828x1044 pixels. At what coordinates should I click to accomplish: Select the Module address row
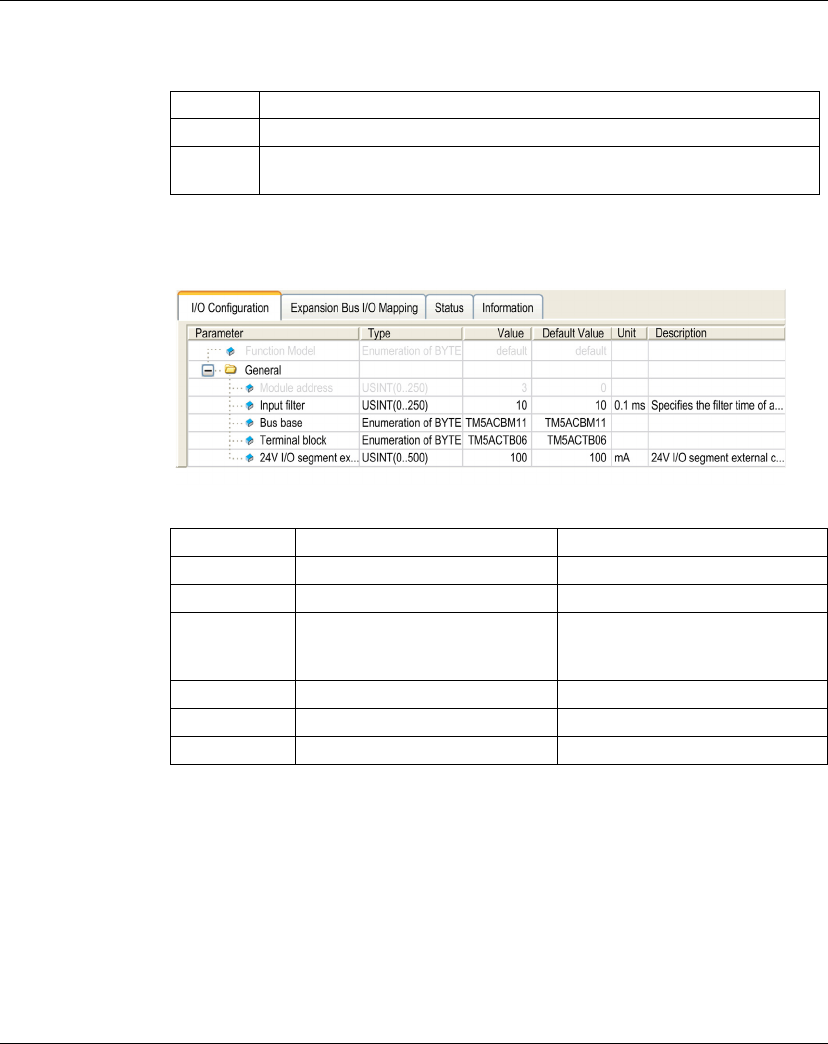coord(487,388)
